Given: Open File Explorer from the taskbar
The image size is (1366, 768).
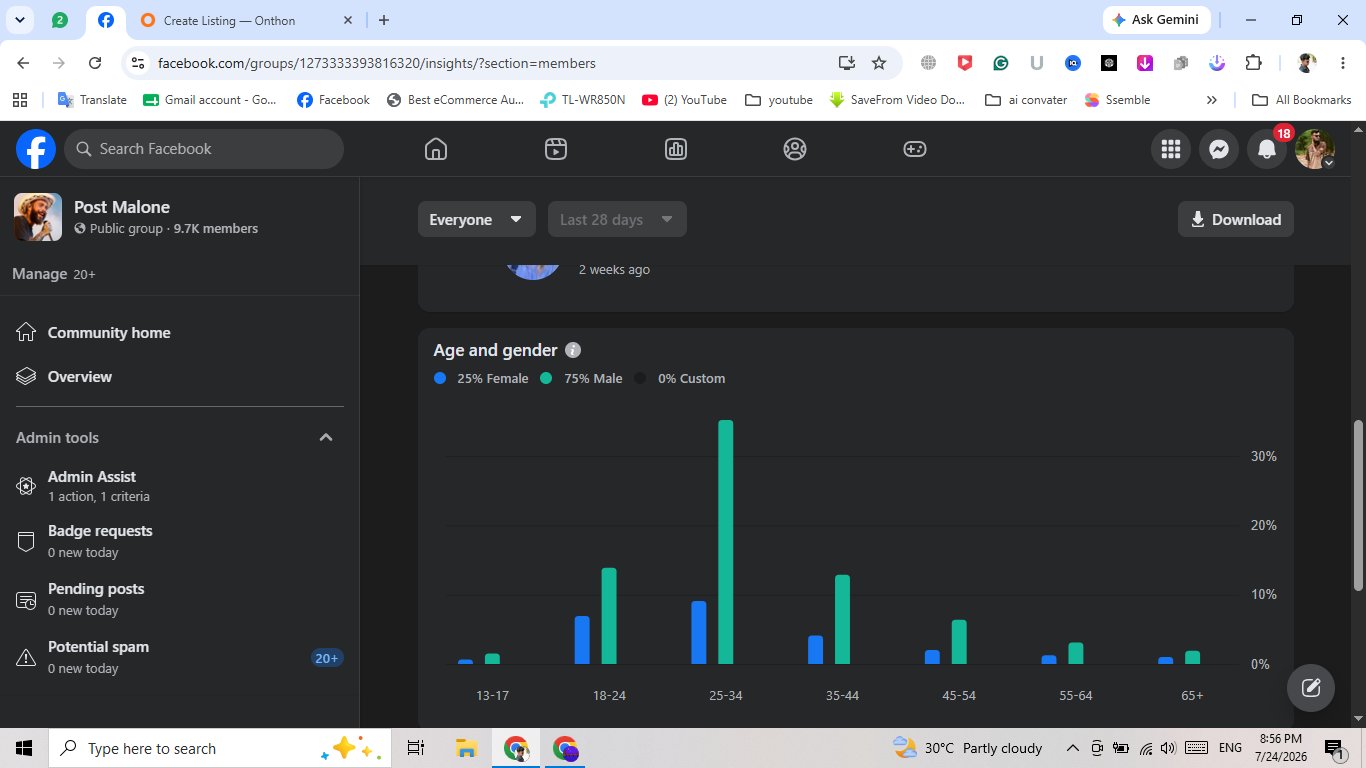Looking at the screenshot, I should [x=465, y=748].
